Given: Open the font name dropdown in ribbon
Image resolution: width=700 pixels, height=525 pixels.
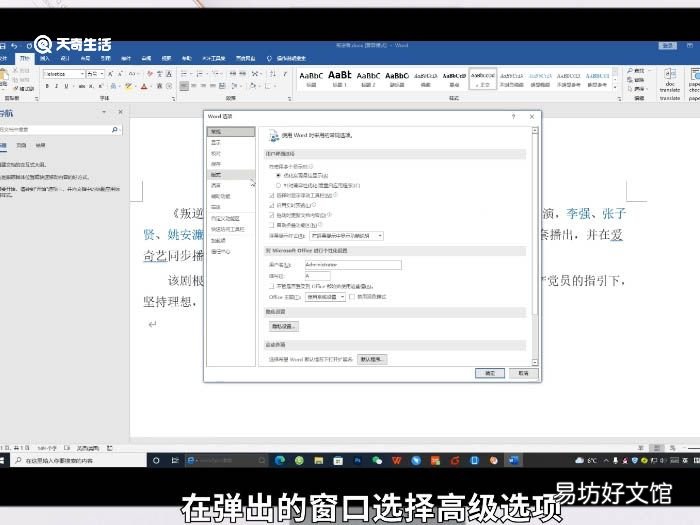Looking at the screenshot, I should coord(82,74).
